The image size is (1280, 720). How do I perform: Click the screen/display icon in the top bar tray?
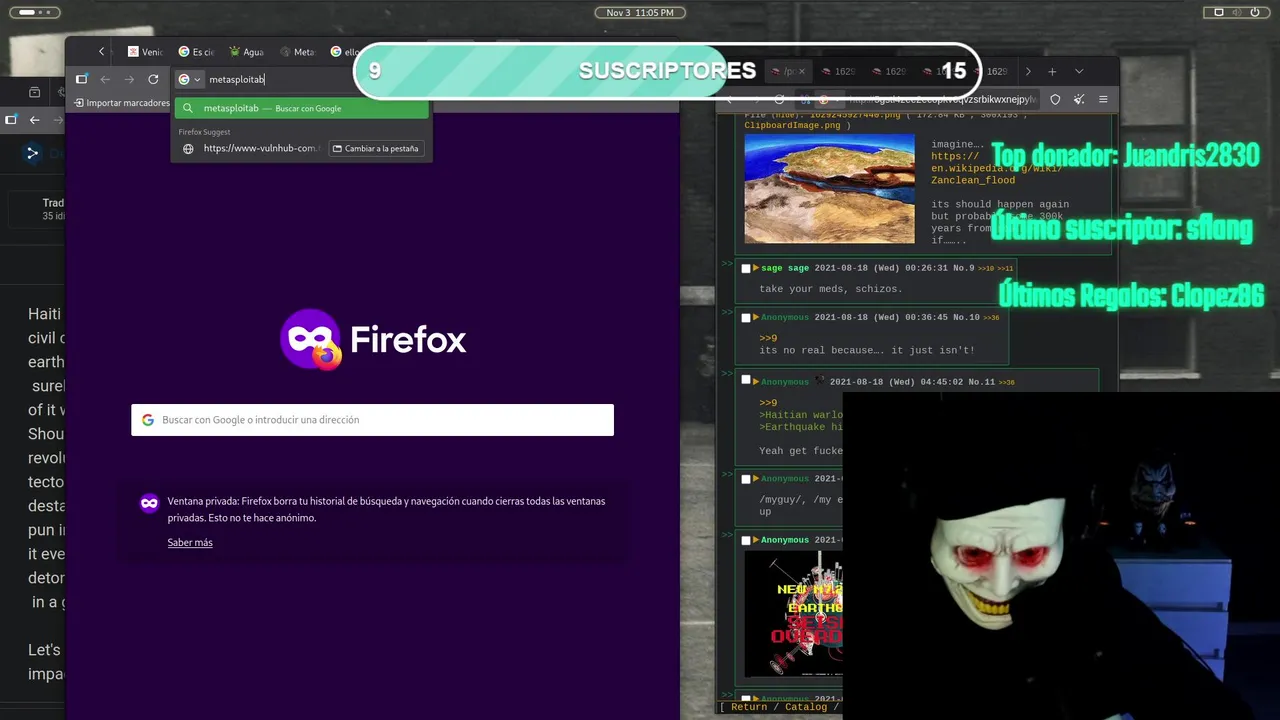tap(1218, 12)
